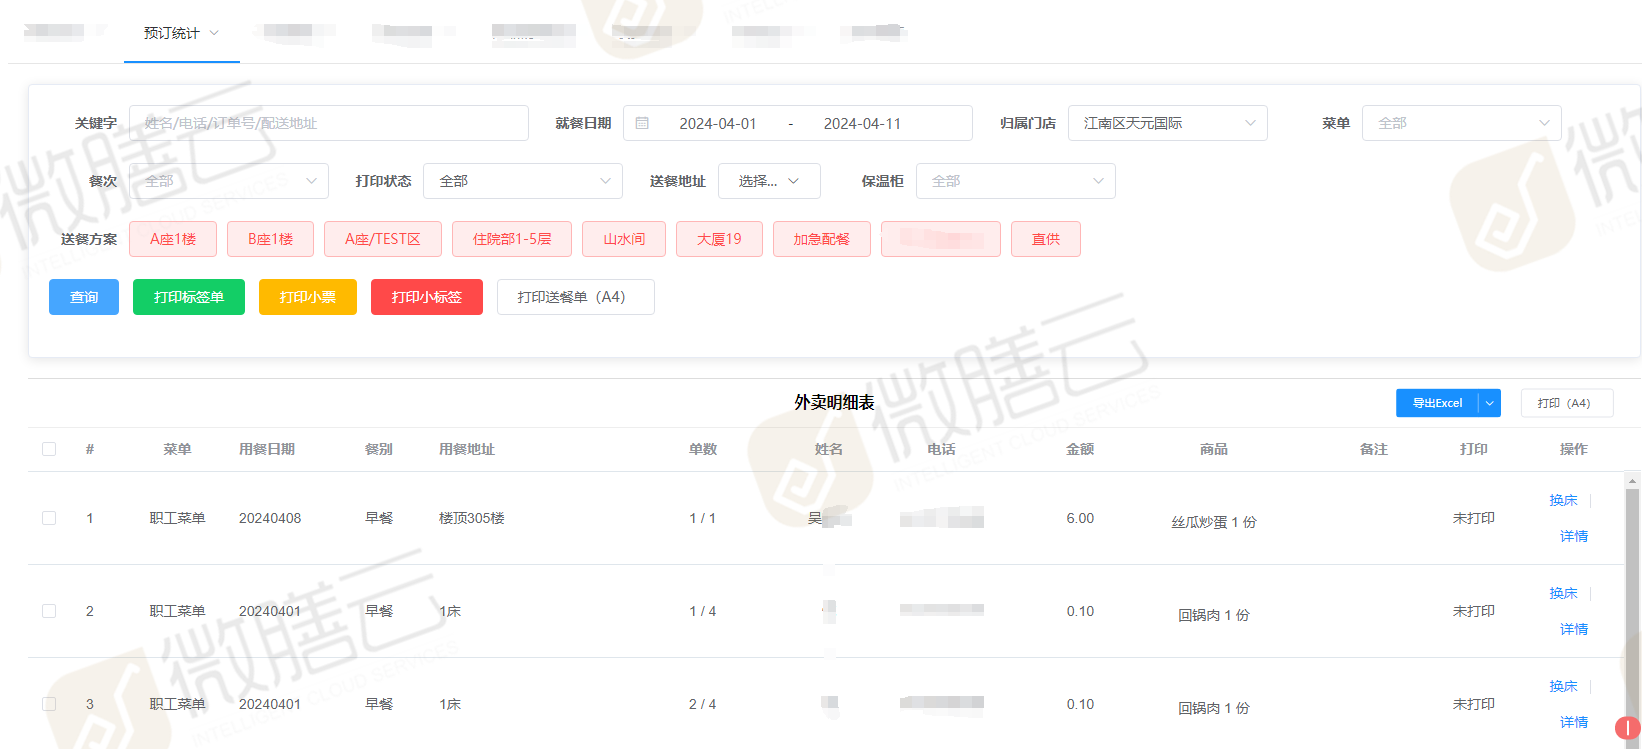Screen dimensions: 1642x749
Task: Click the table's vertical scrollbar
Action: click(1632, 600)
